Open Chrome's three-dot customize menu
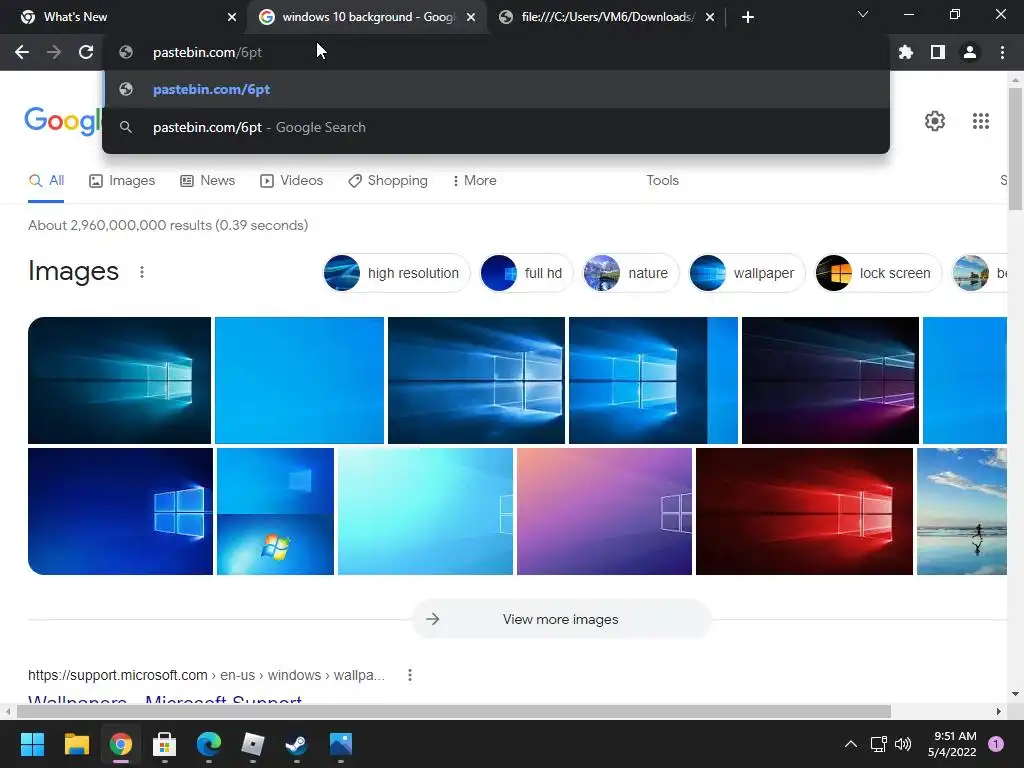1024x768 pixels. point(1002,52)
